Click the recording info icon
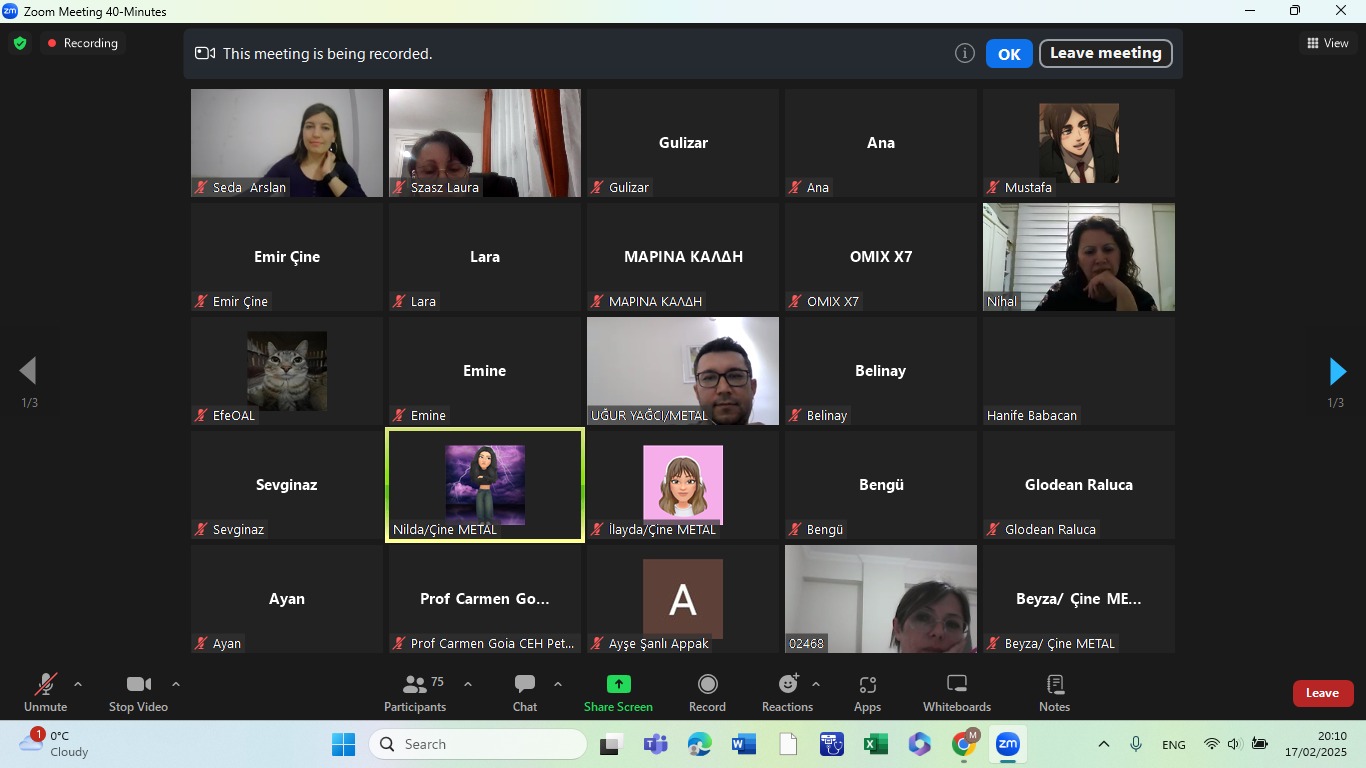 coord(964,54)
